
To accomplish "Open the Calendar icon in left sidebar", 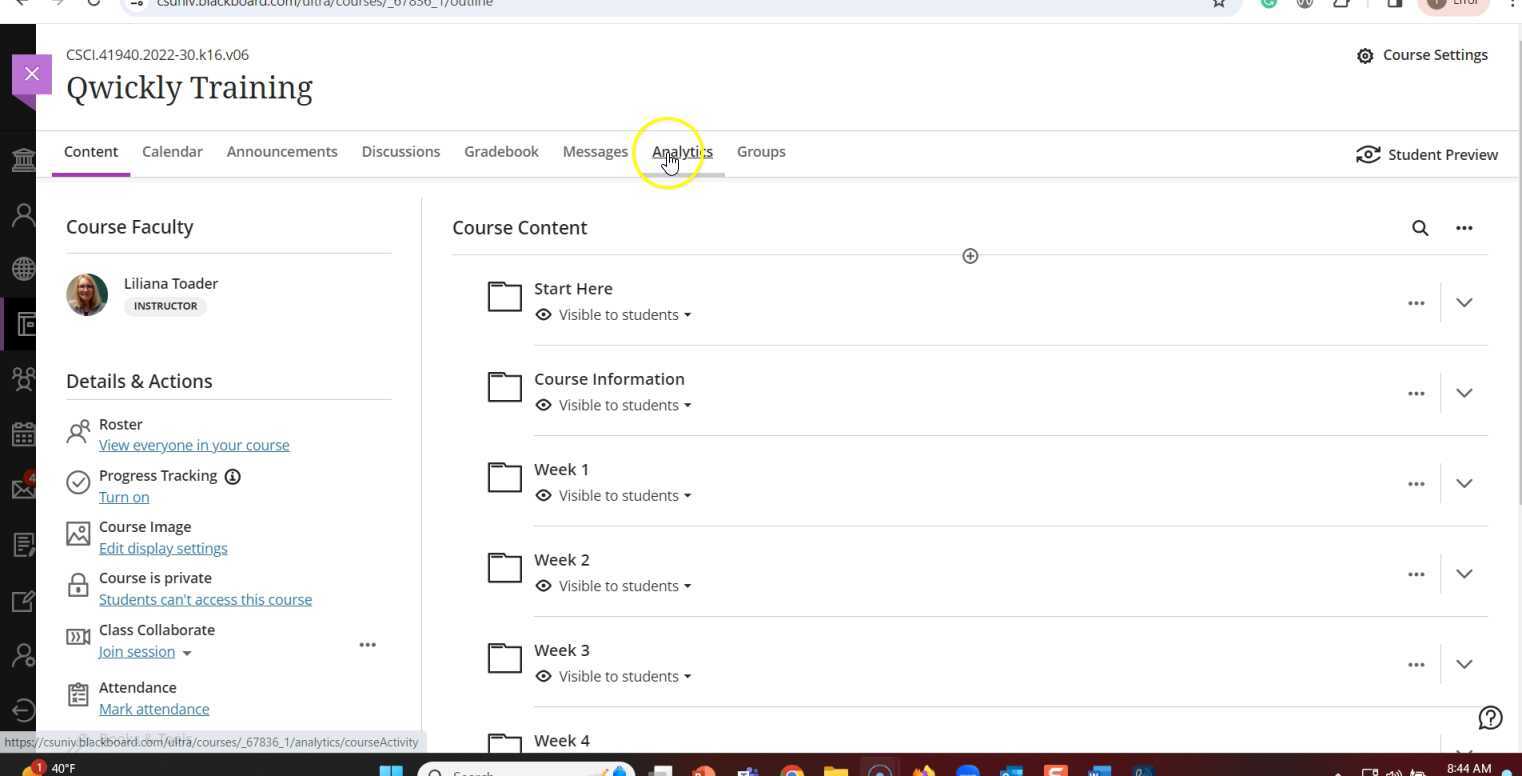I will point(23,432).
